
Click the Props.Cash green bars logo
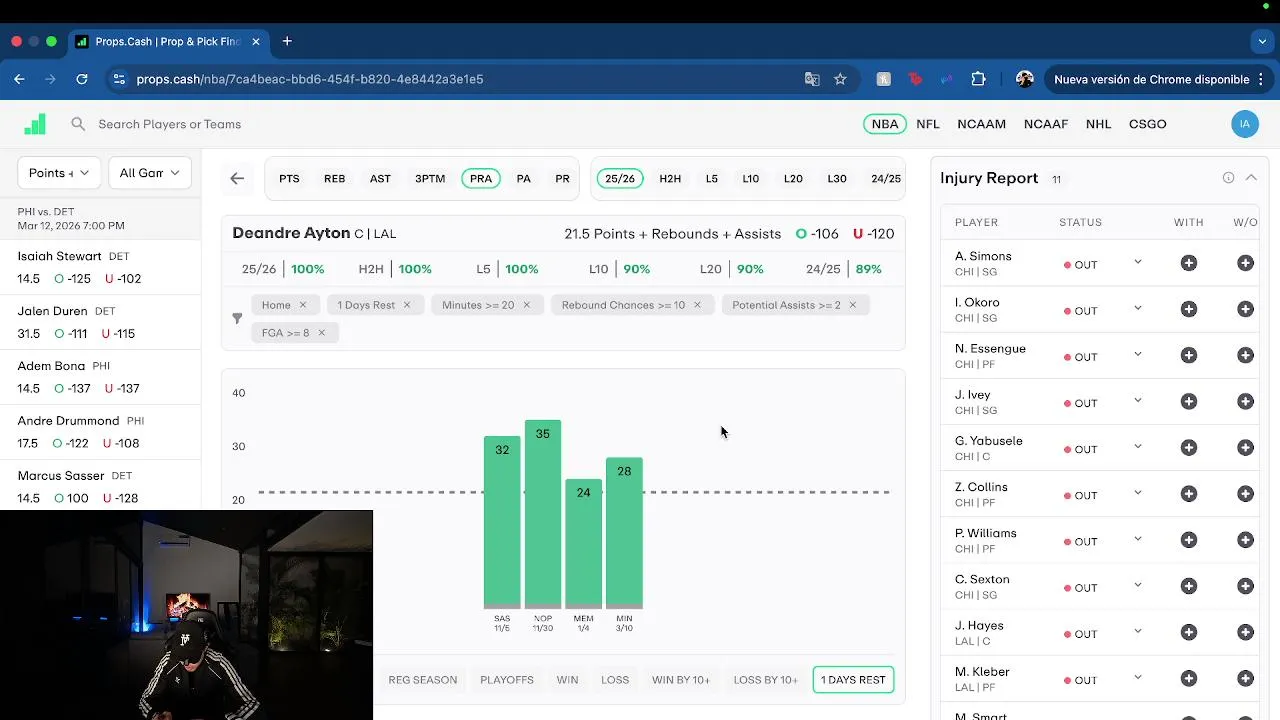click(35, 124)
